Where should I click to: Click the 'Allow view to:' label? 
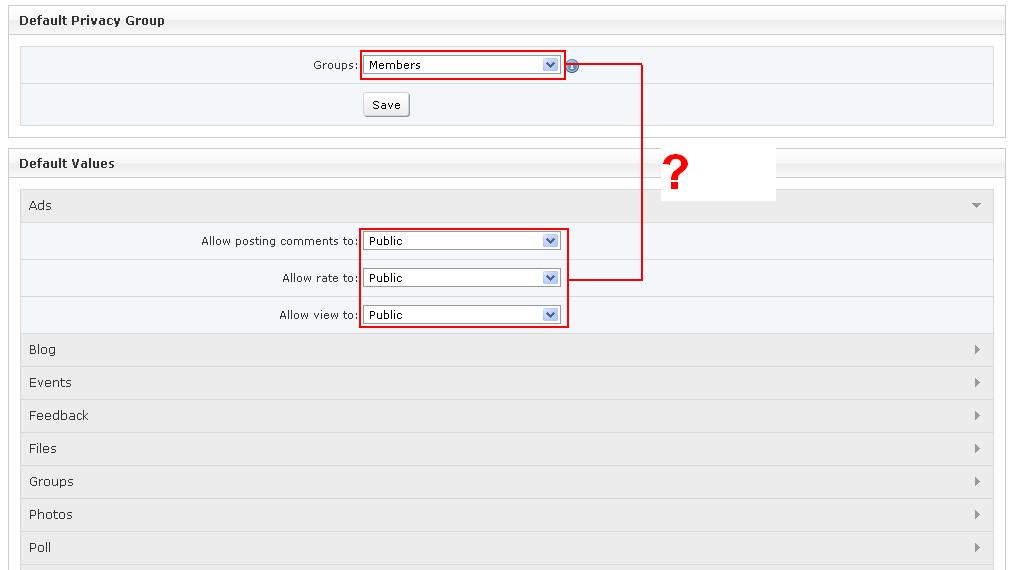(318, 315)
